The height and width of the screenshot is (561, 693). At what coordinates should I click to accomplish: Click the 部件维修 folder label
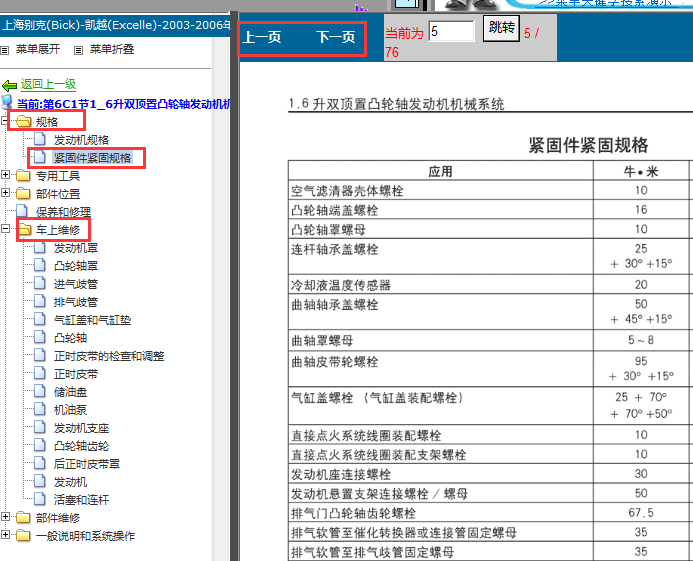(x=58, y=518)
